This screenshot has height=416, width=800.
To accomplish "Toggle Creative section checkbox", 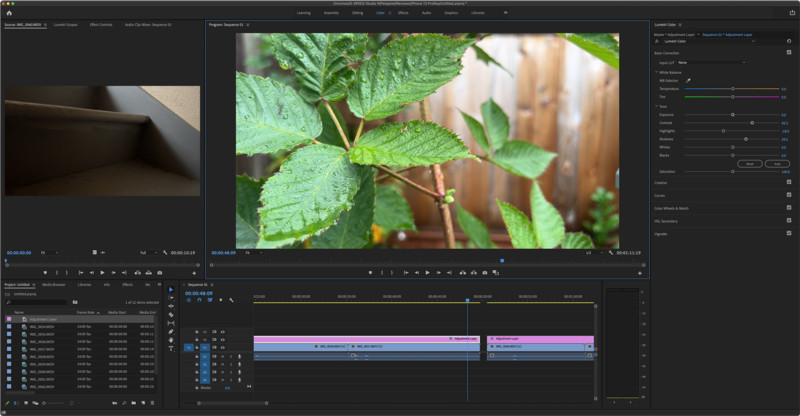I will tap(789, 182).
